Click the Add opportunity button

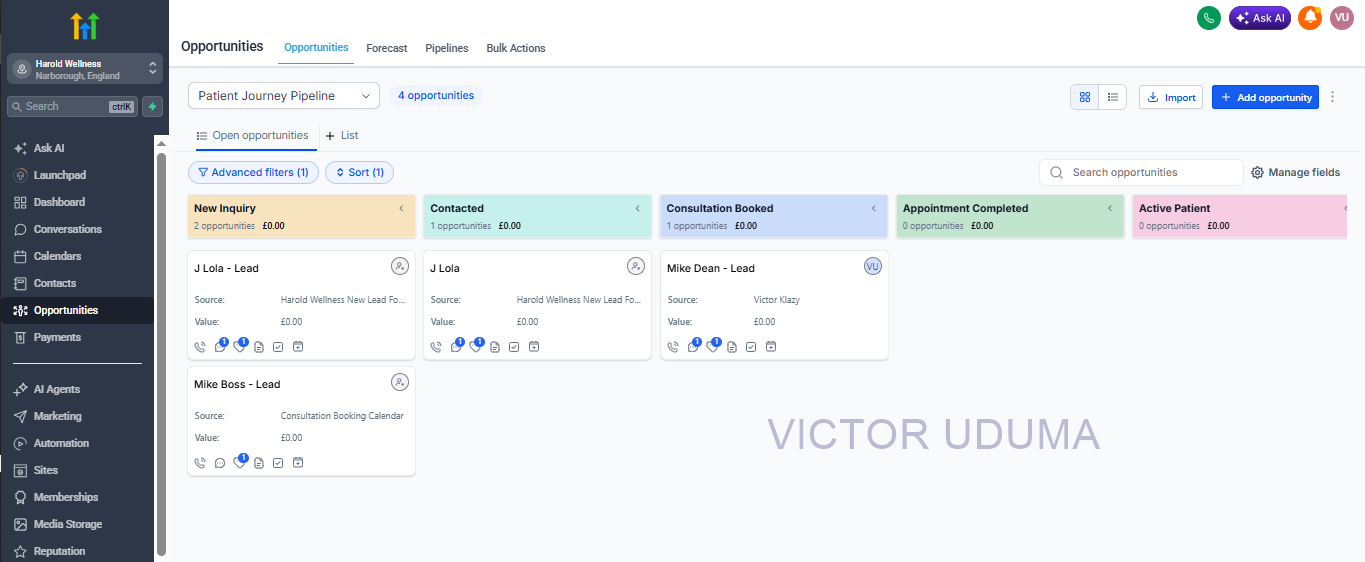point(1265,97)
